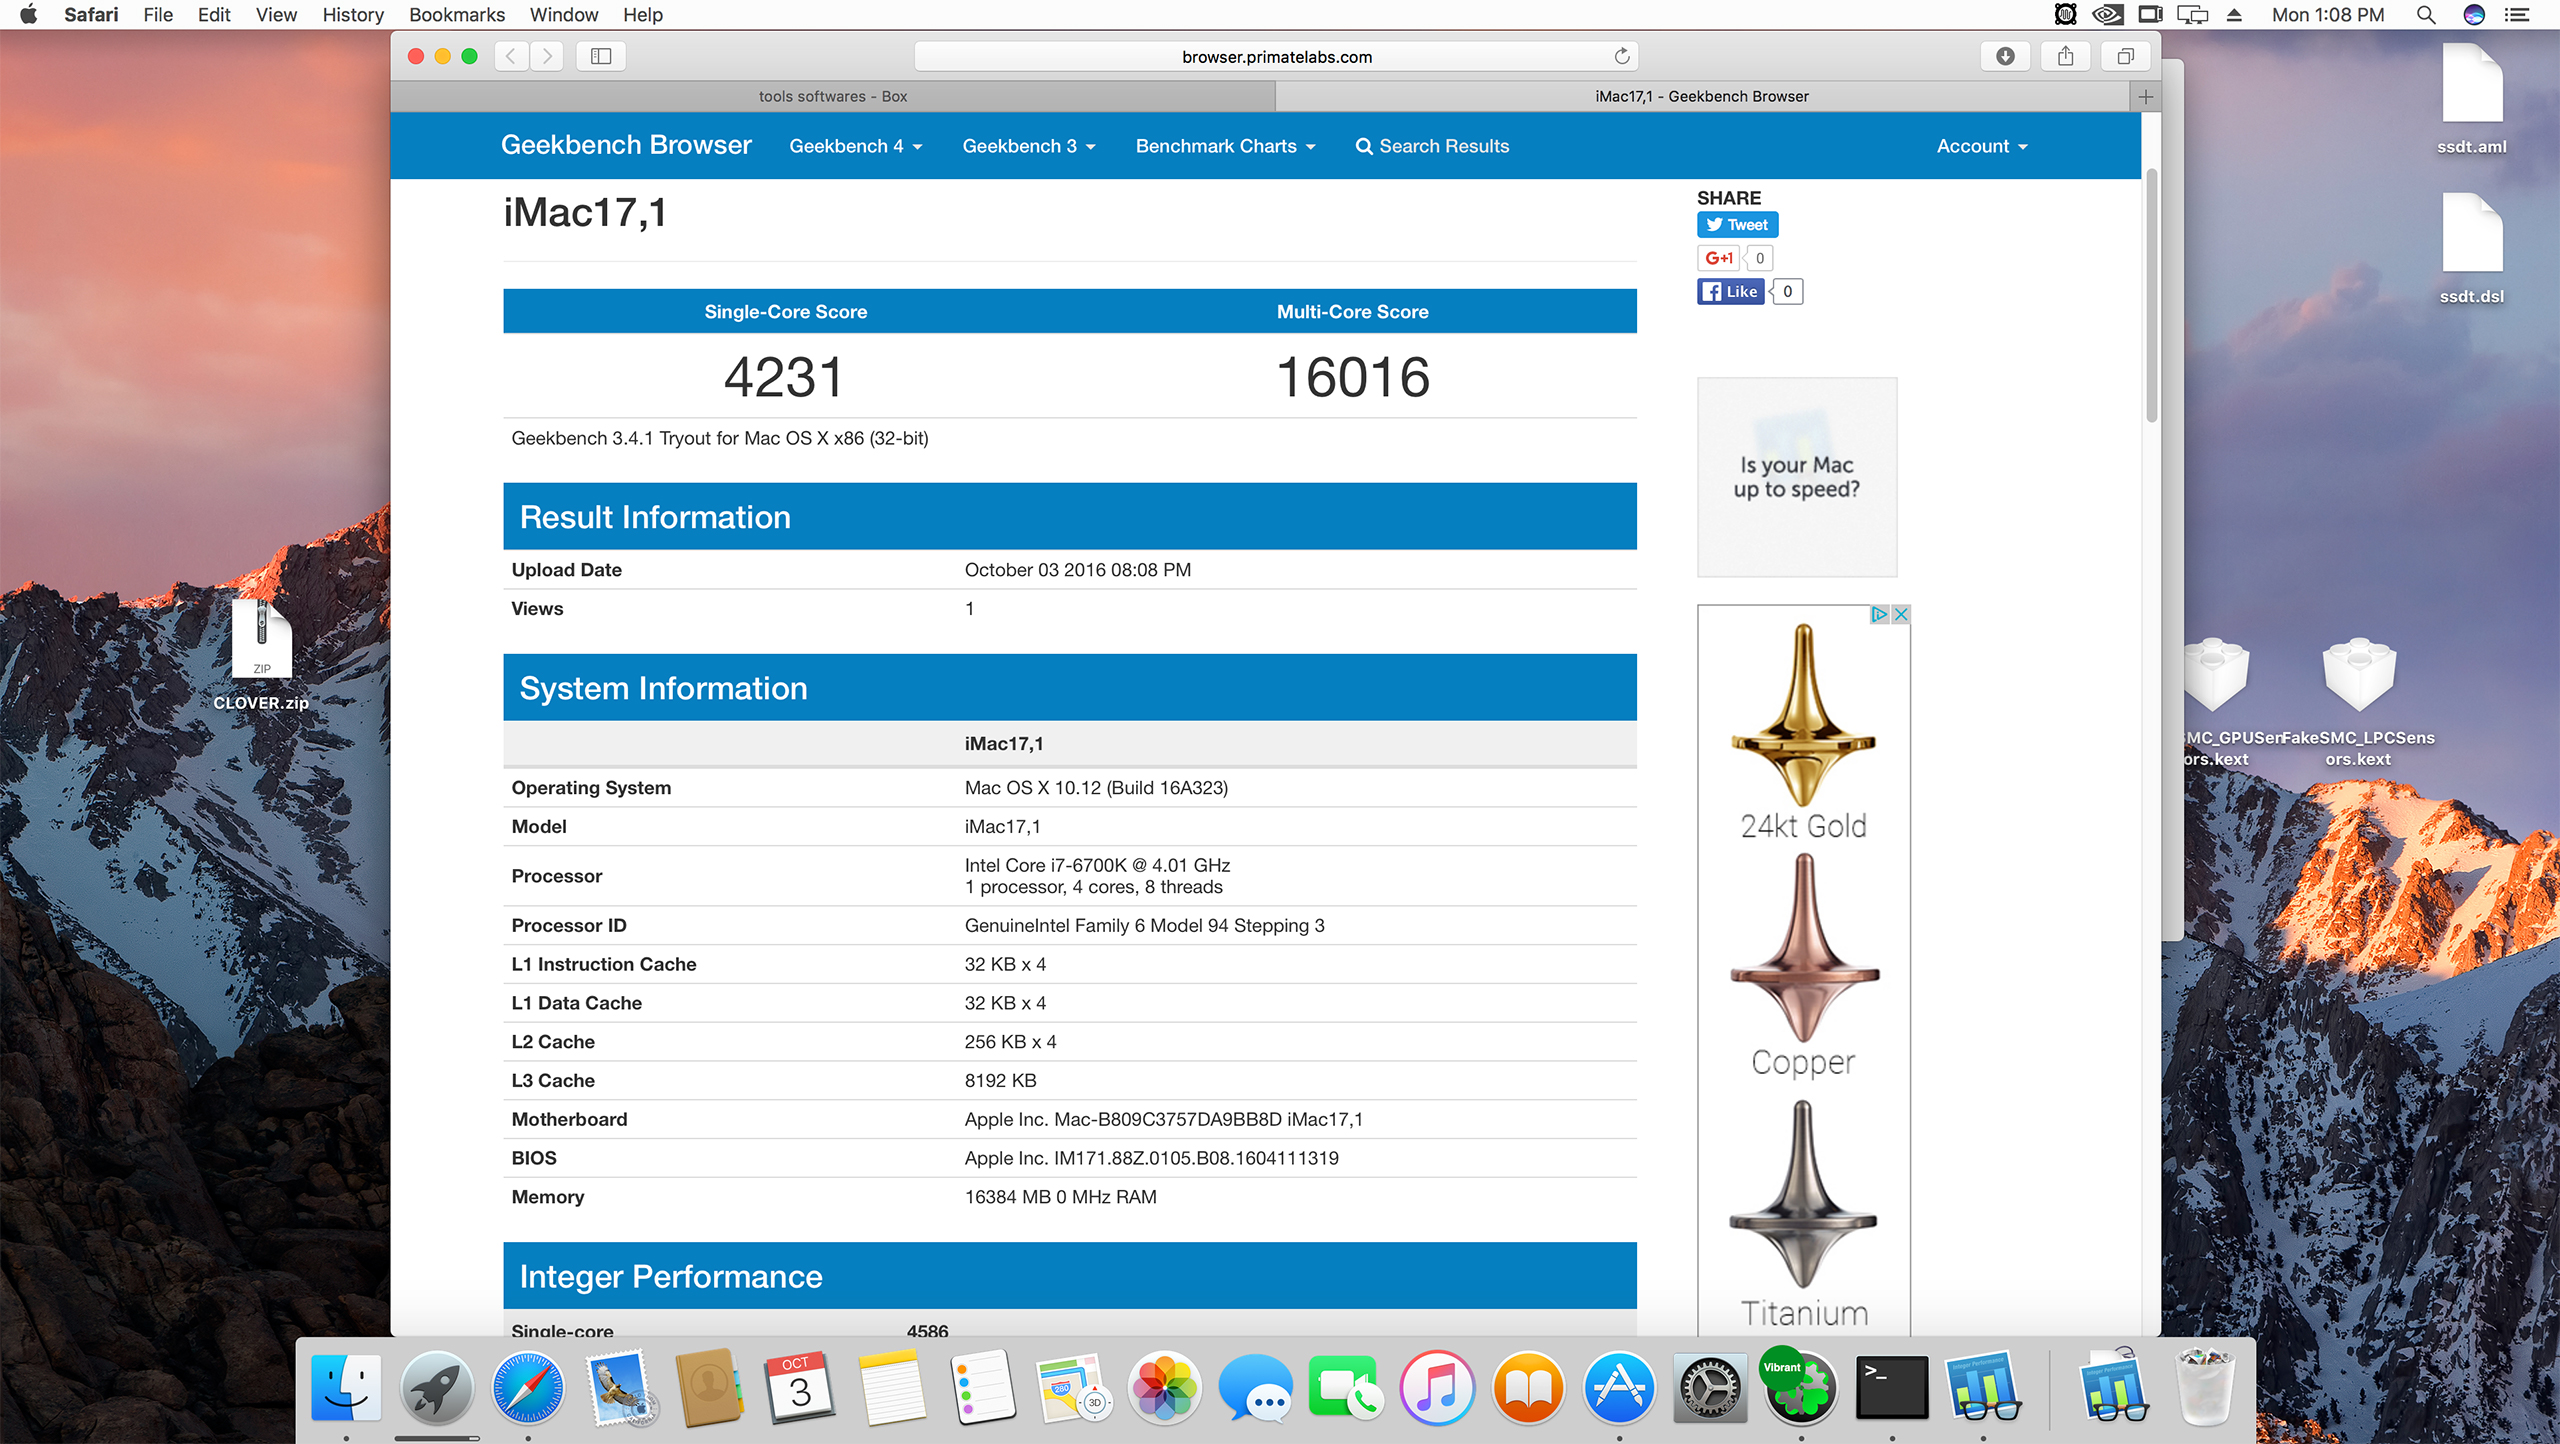Open iBooks from the Dock
The width and height of the screenshot is (2560, 1444).
[x=1528, y=1388]
